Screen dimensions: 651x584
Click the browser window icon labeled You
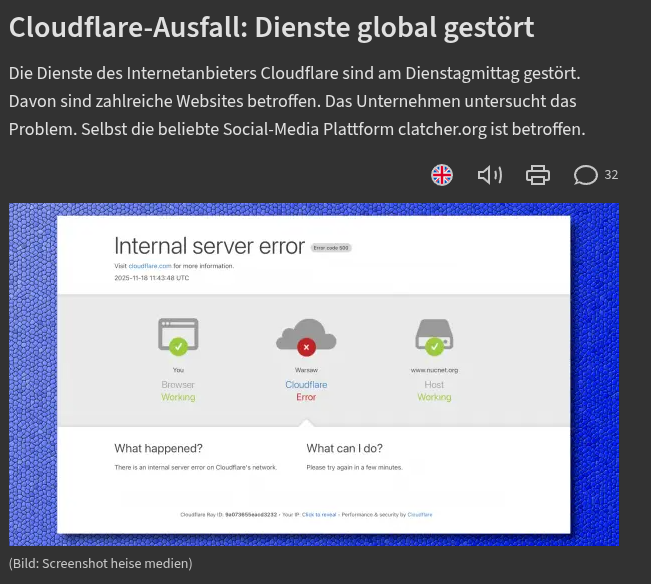[x=178, y=337]
